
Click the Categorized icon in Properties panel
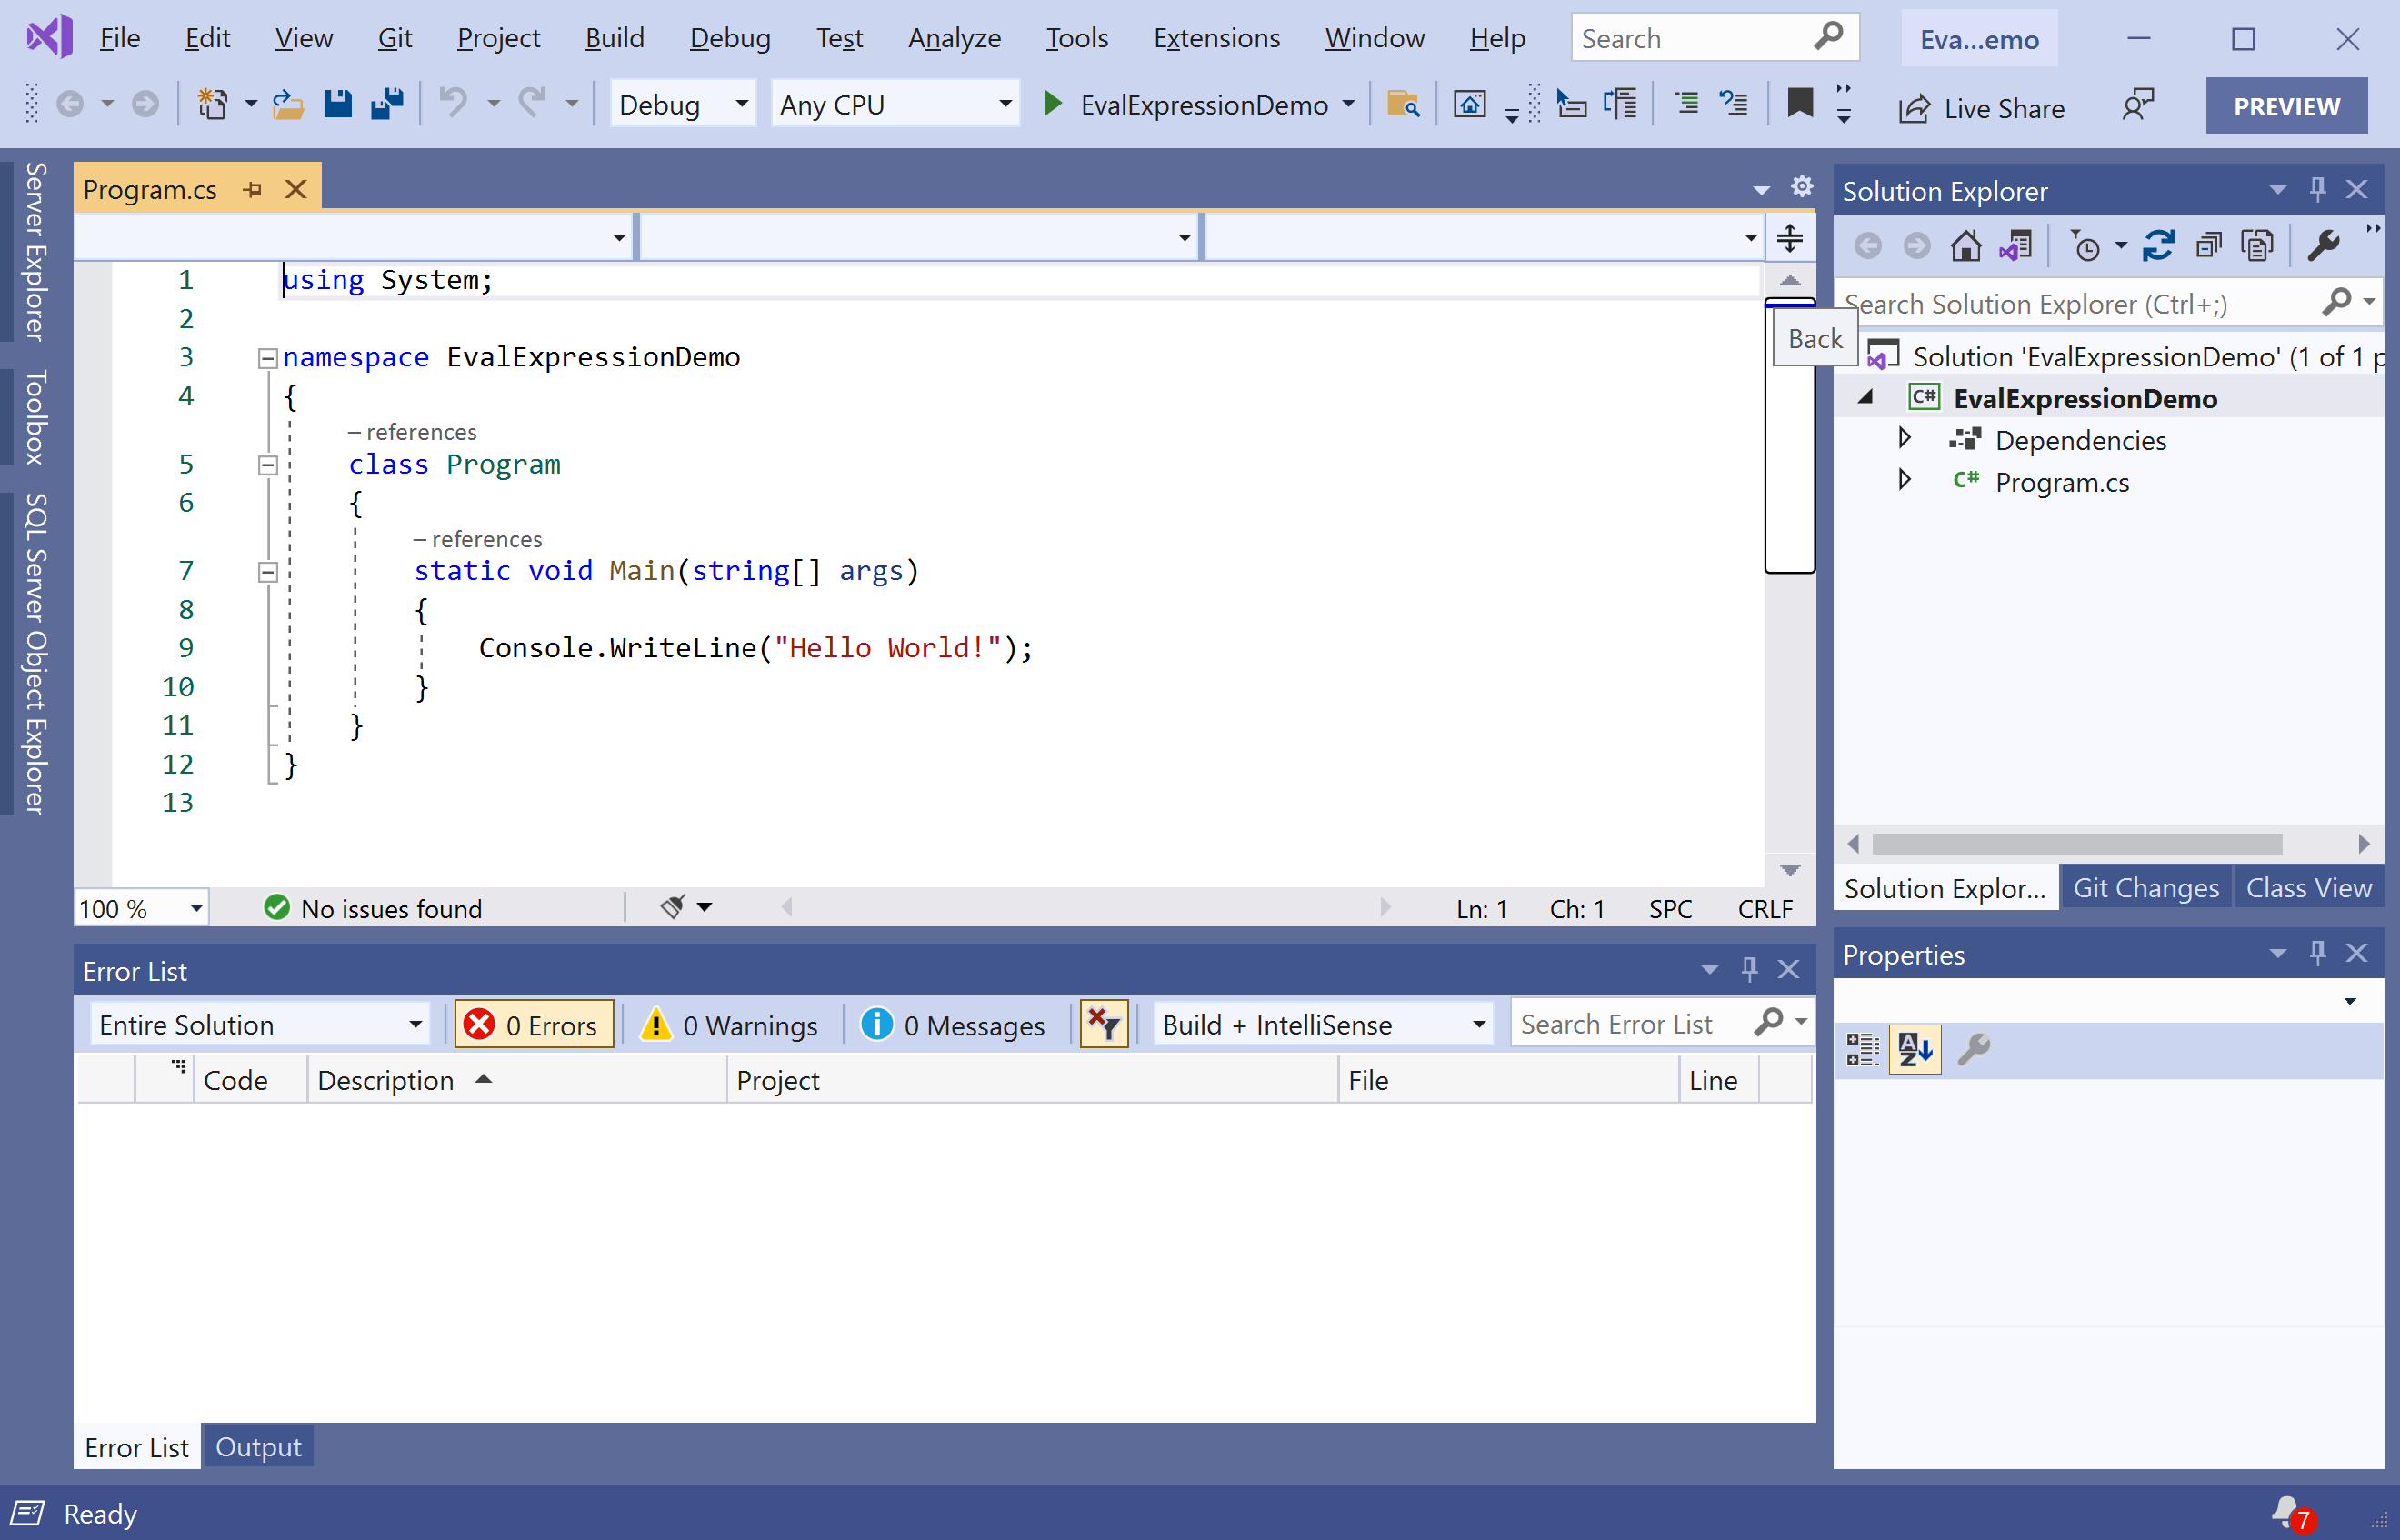pos(1862,1050)
